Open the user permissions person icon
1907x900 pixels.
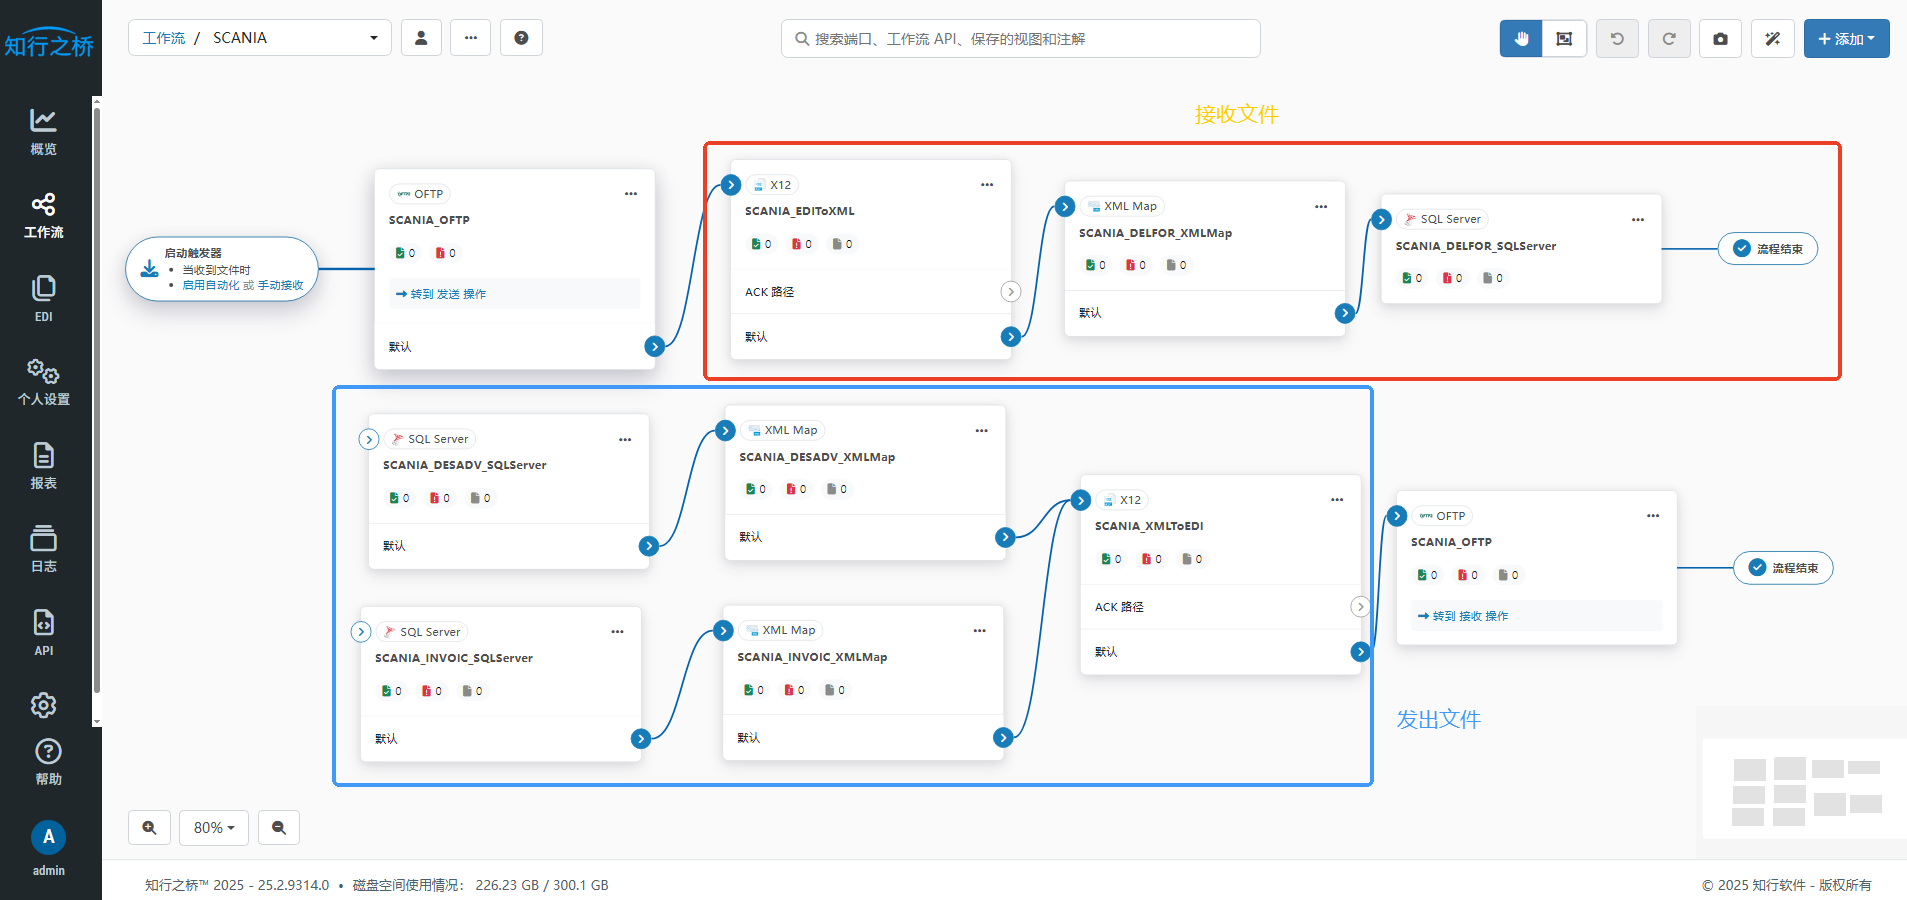coord(421,38)
